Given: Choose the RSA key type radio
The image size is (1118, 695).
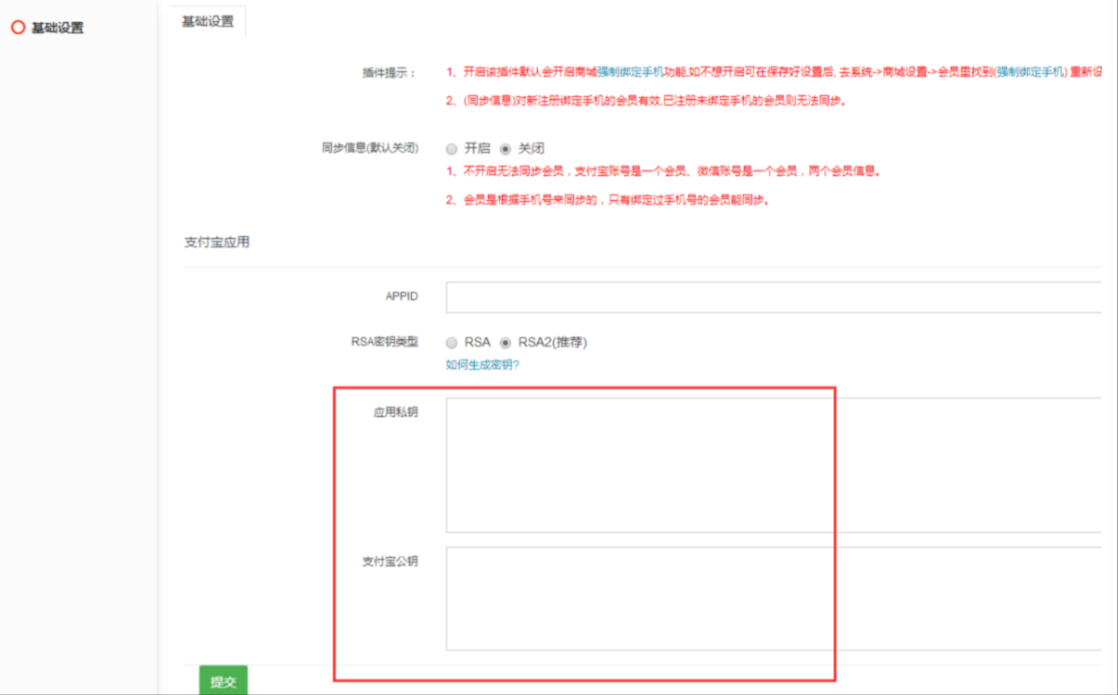Looking at the screenshot, I should [x=452, y=342].
